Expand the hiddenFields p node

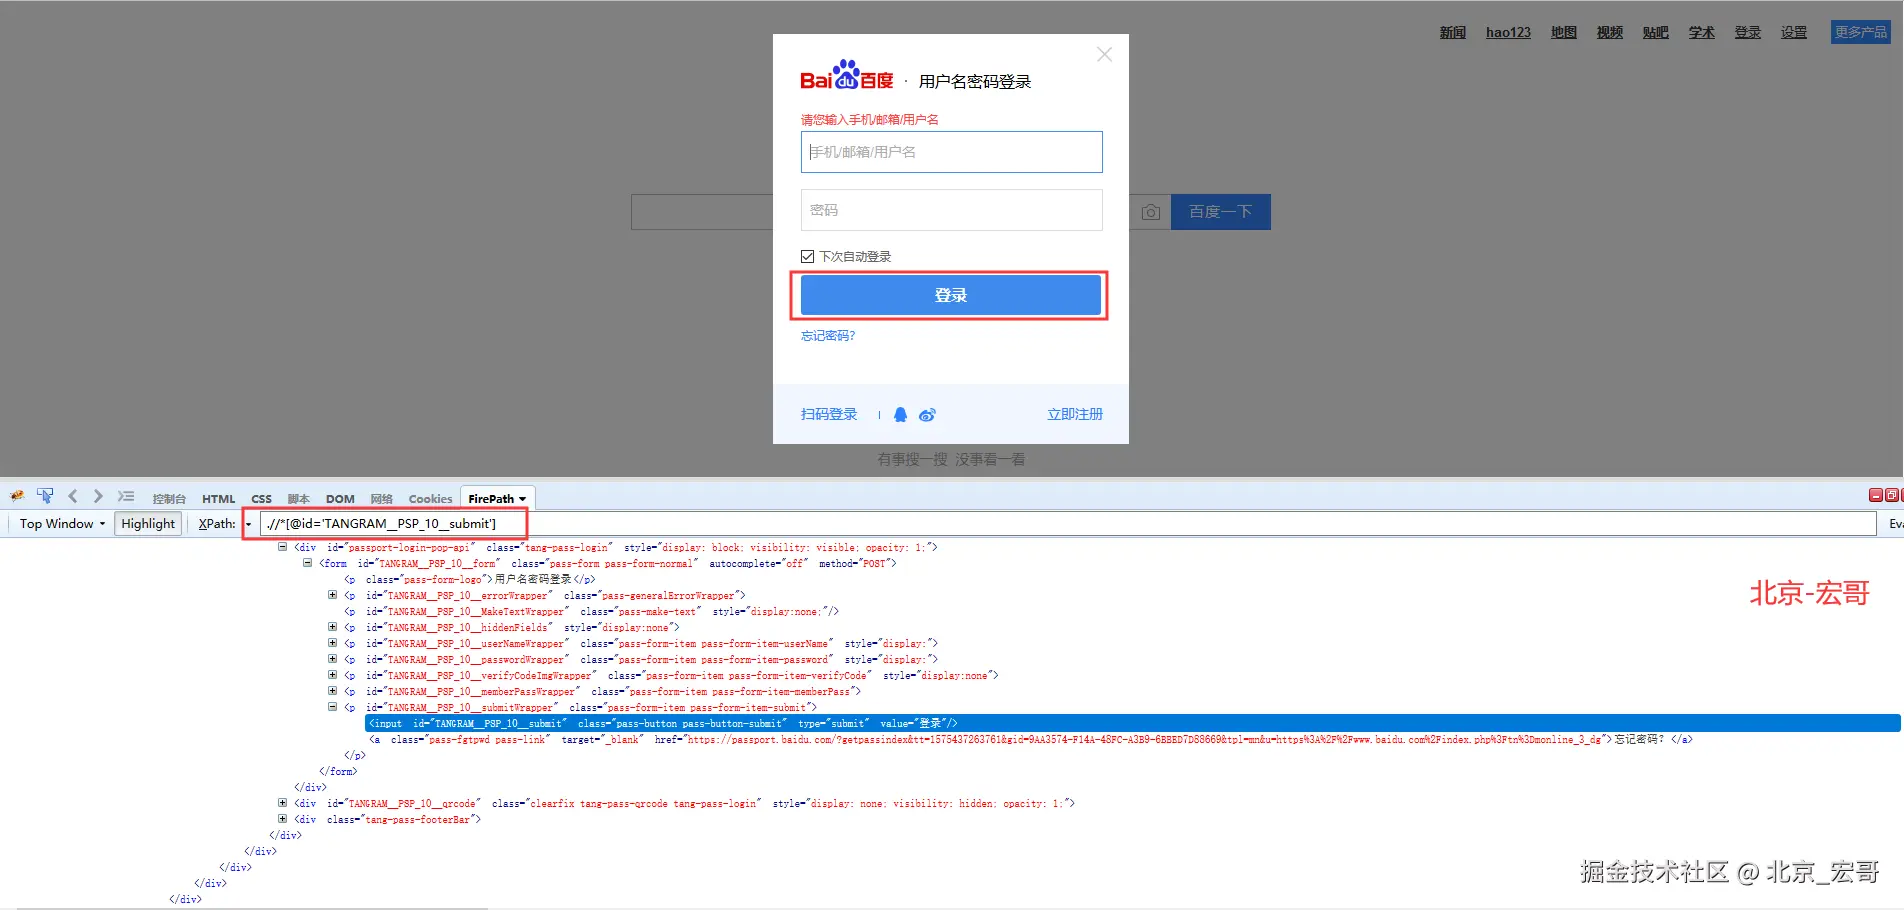pyautogui.click(x=332, y=627)
